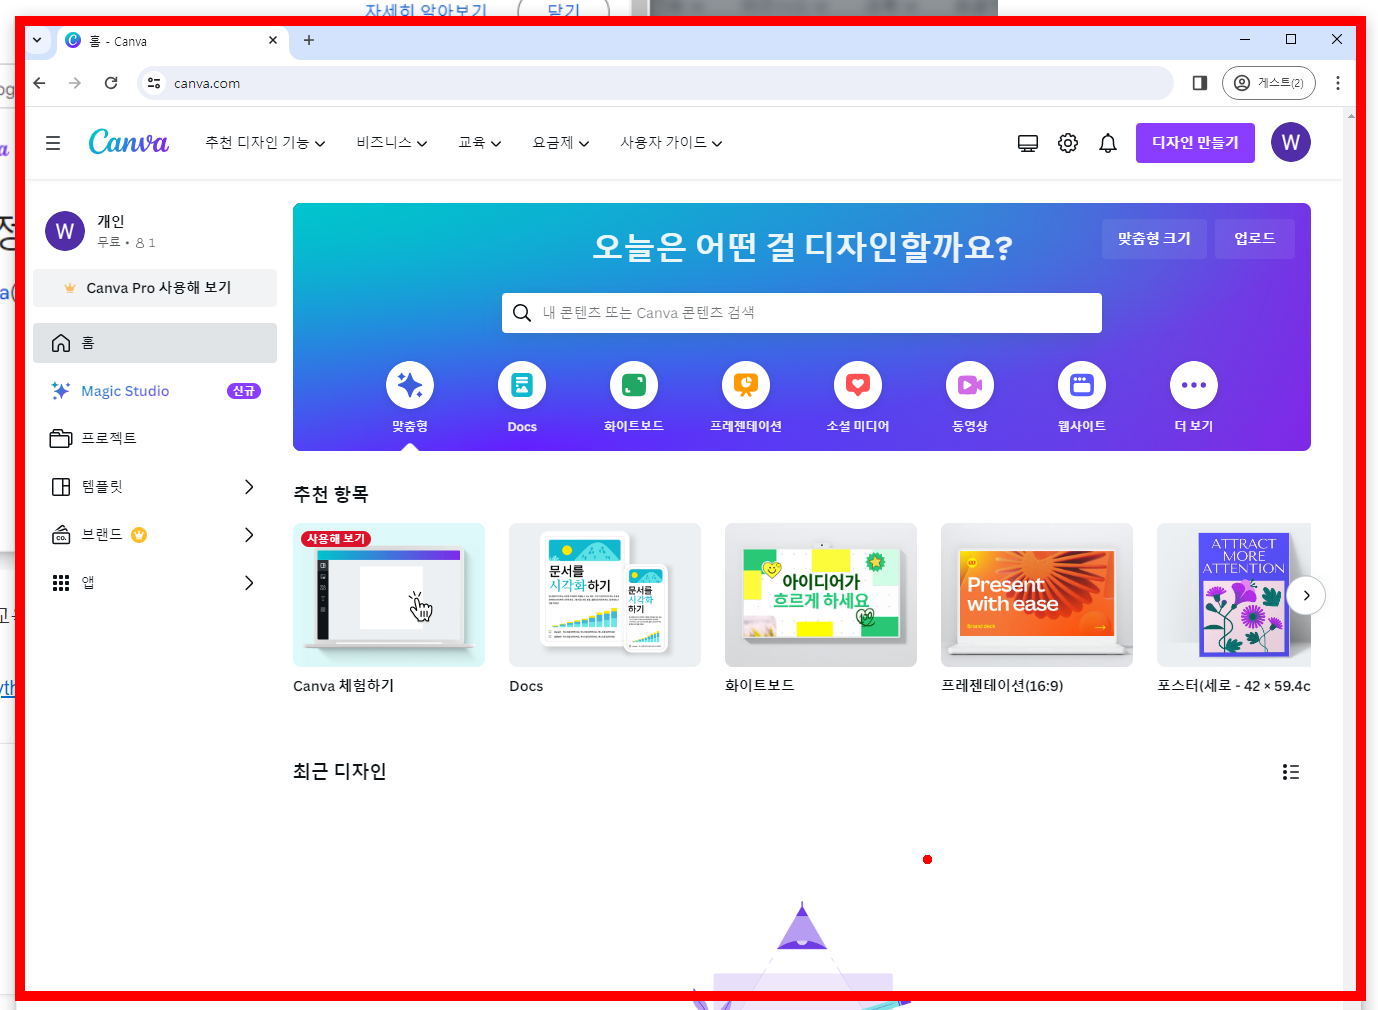1378x1010 pixels.
Task: Click the 추천 항목 heading
Action: coord(331,494)
